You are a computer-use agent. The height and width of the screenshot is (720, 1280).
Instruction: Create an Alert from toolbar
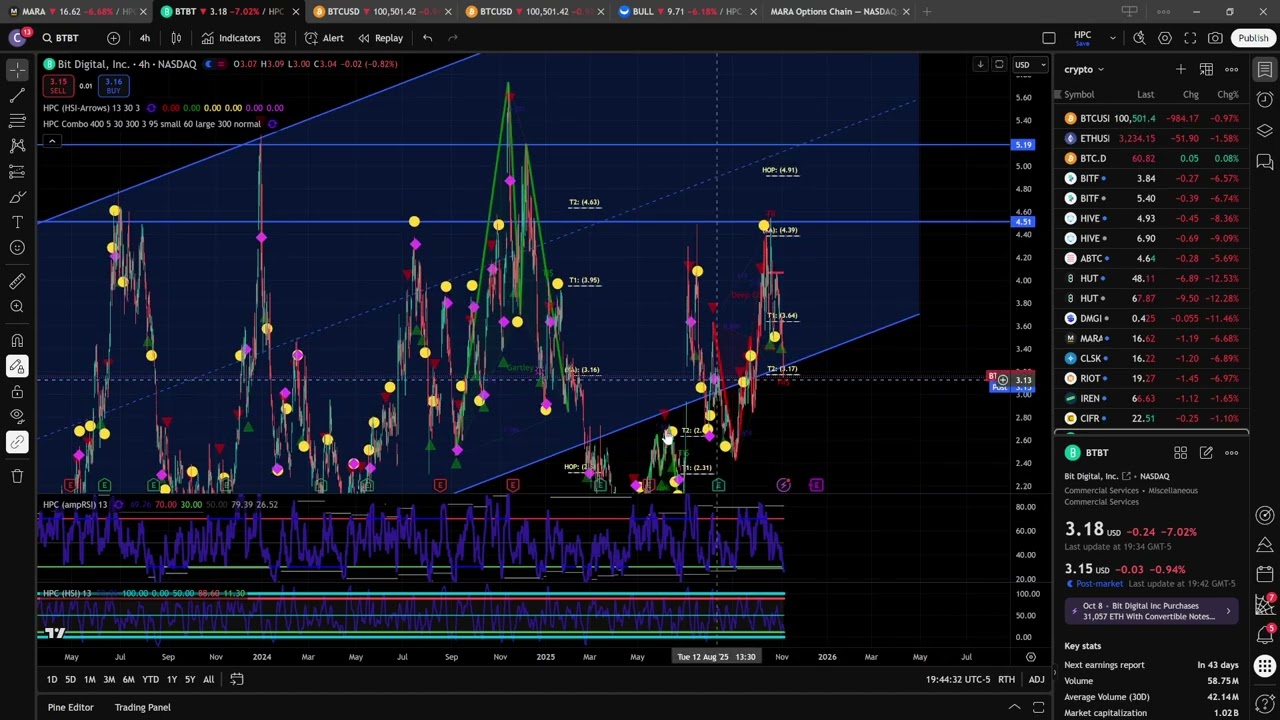coord(324,38)
